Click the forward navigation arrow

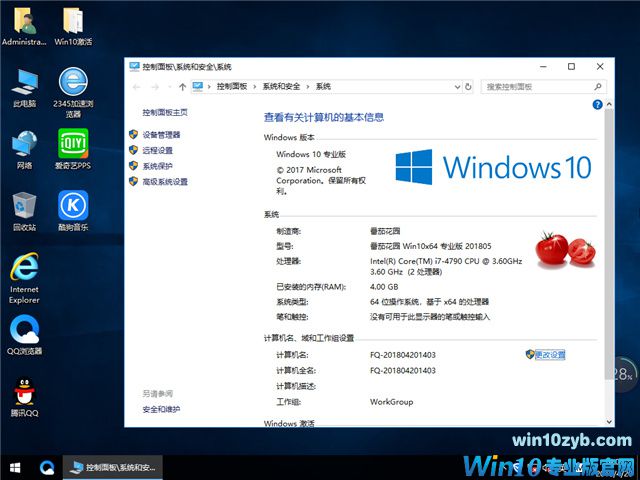pos(155,87)
